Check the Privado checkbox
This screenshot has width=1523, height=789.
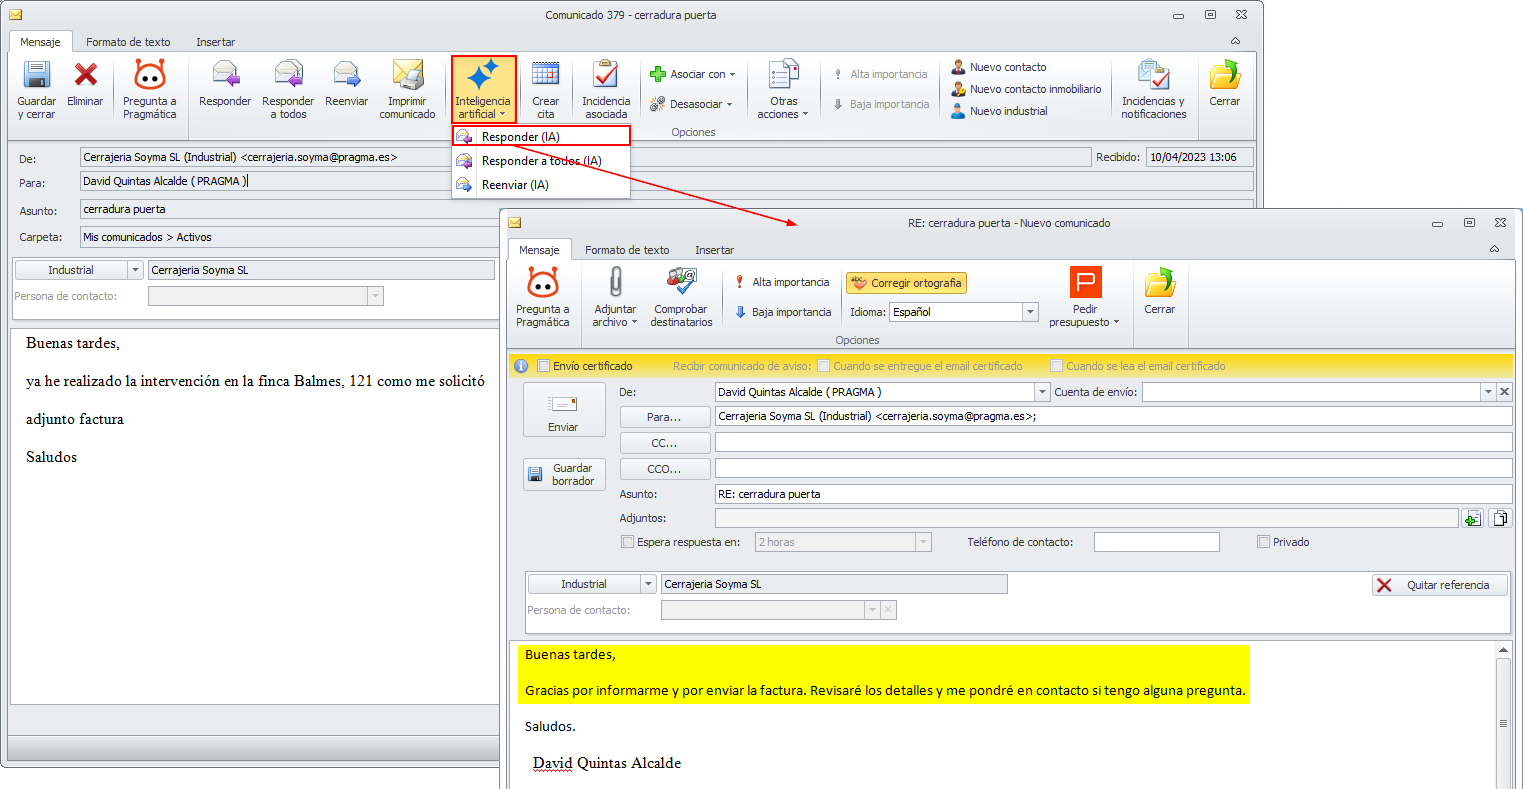[x=1264, y=542]
